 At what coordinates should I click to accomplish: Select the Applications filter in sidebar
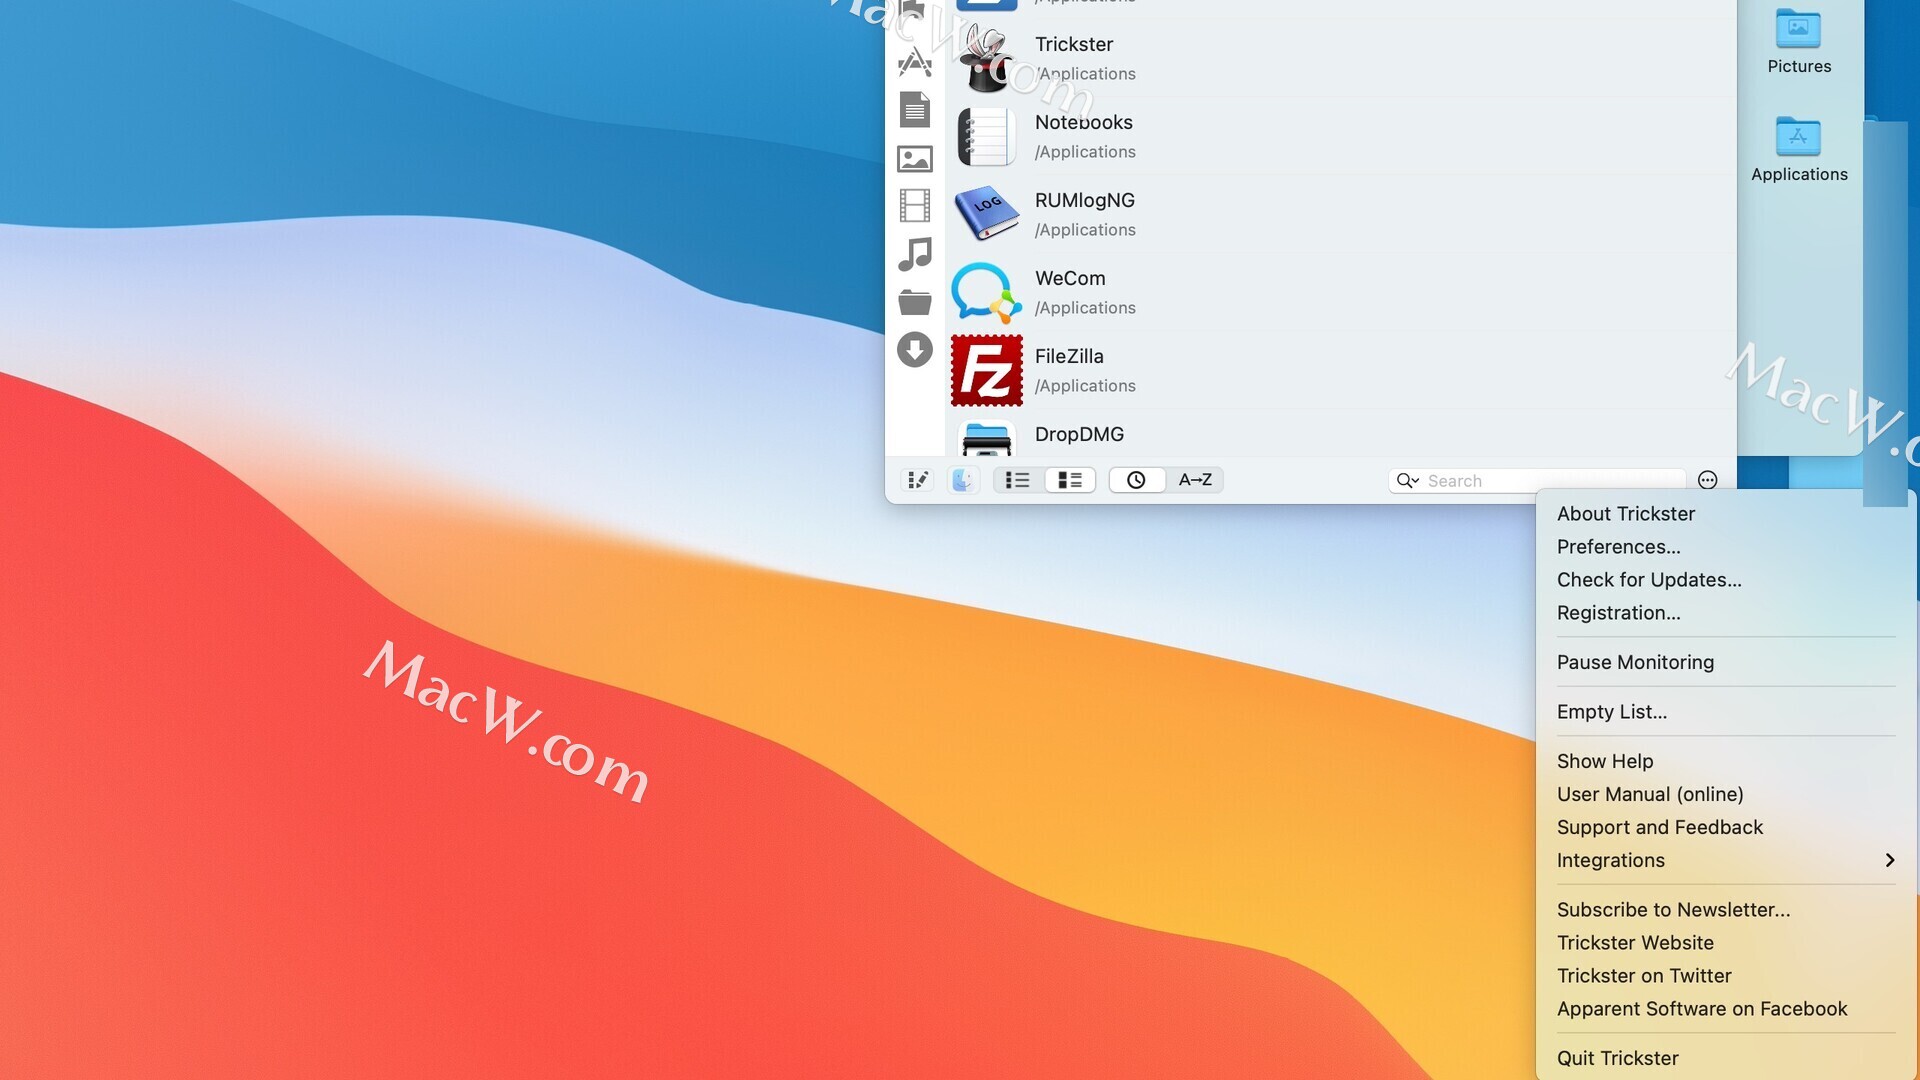point(915,62)
